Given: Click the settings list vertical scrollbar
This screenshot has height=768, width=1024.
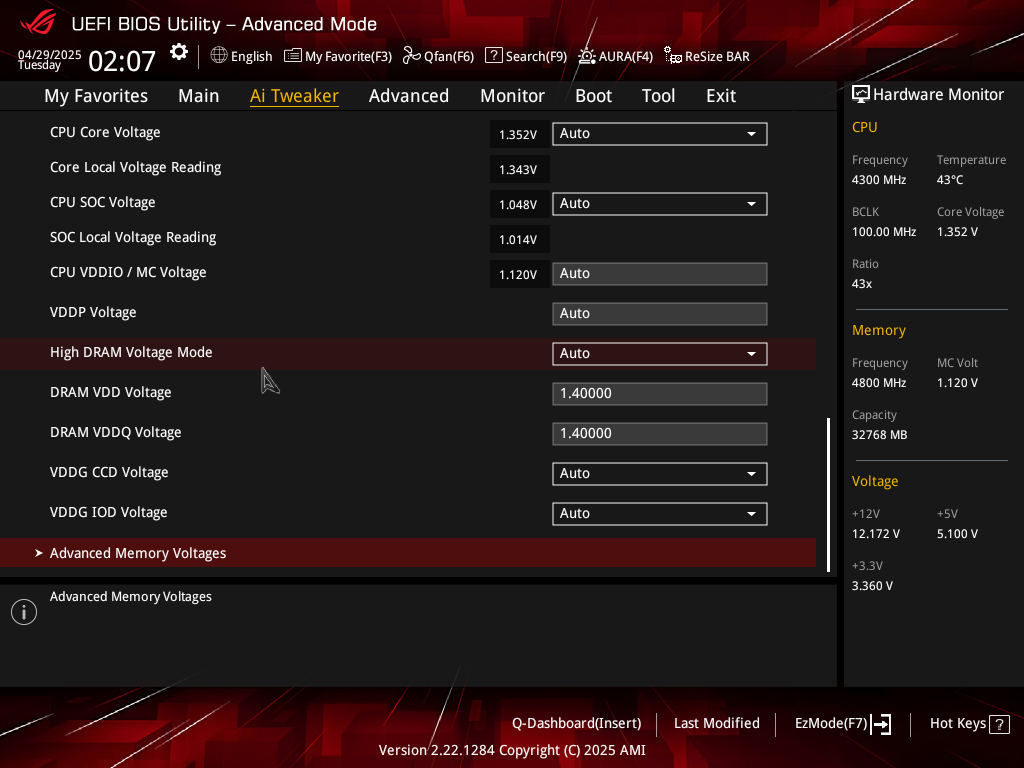Looking at the screenshot, I should click(x=828, y=495).
